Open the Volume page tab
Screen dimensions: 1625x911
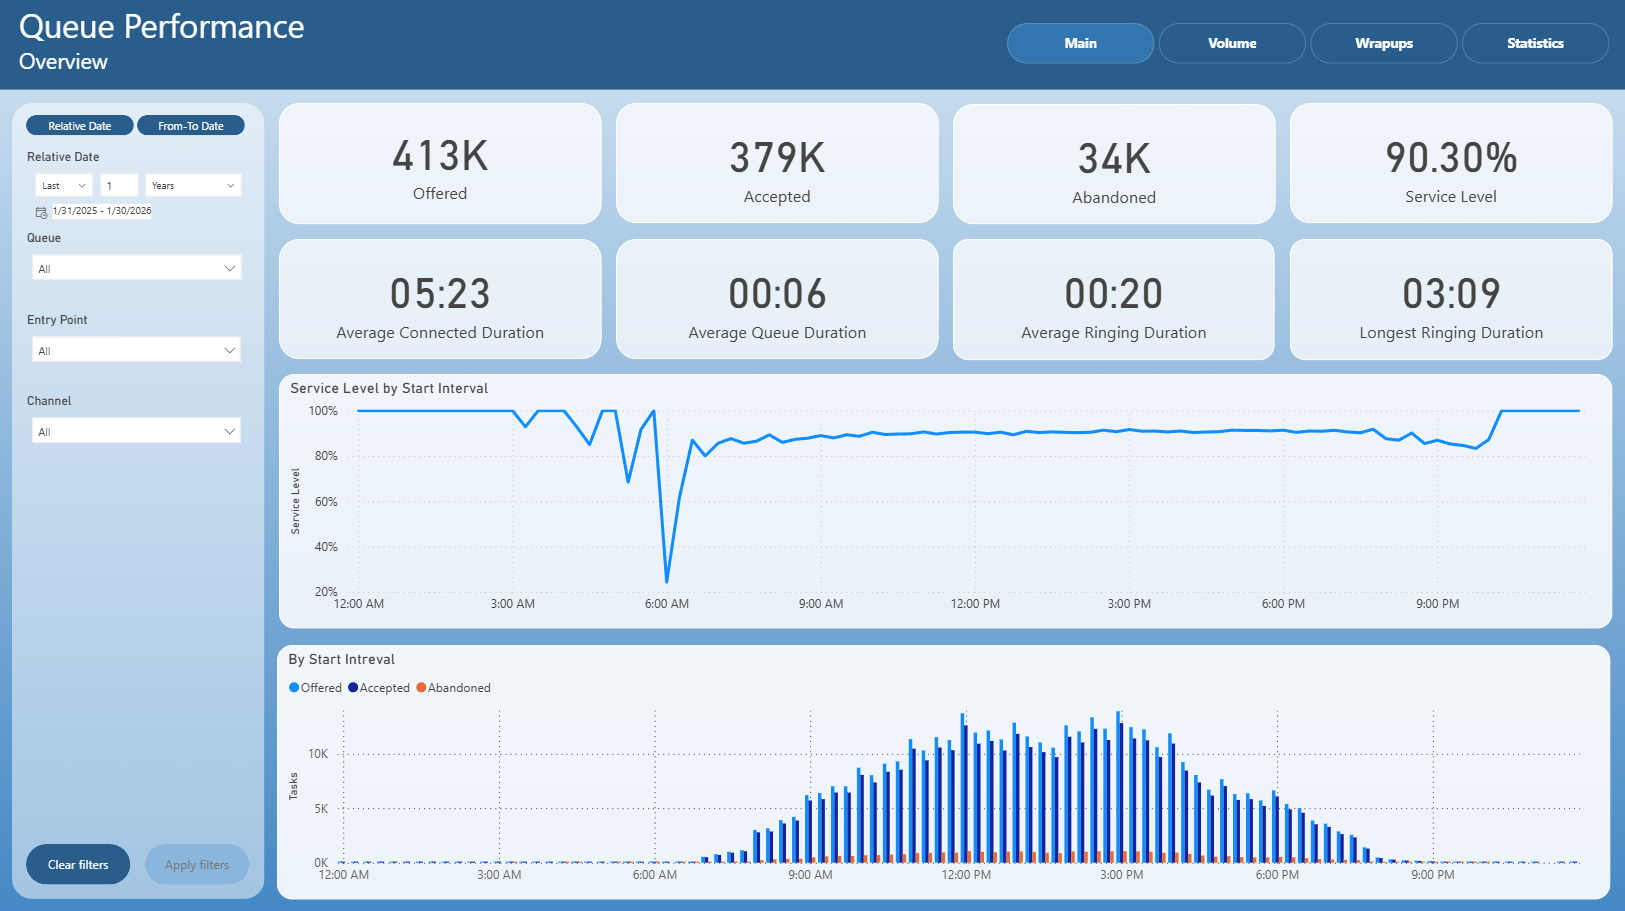(1232, 43)
